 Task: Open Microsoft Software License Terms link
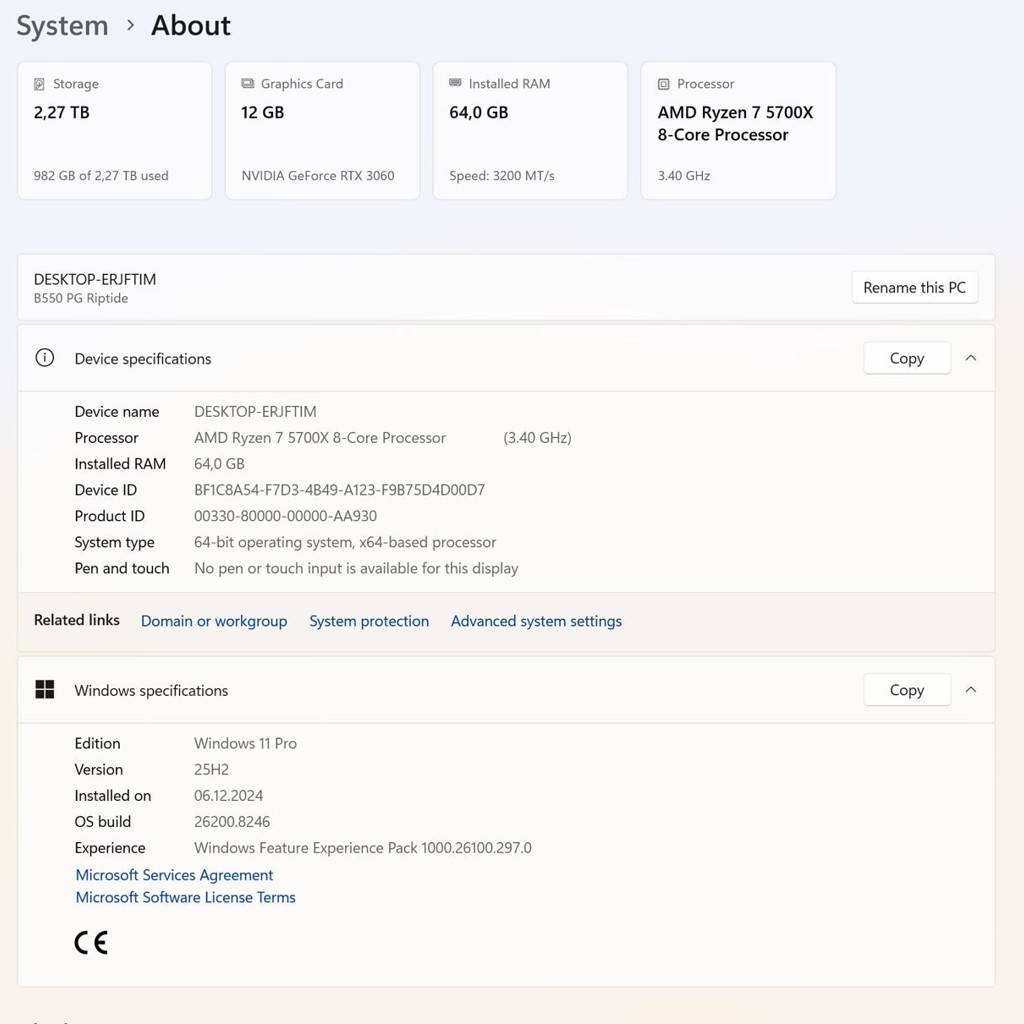pyautogui.click(x=185, y=897)
